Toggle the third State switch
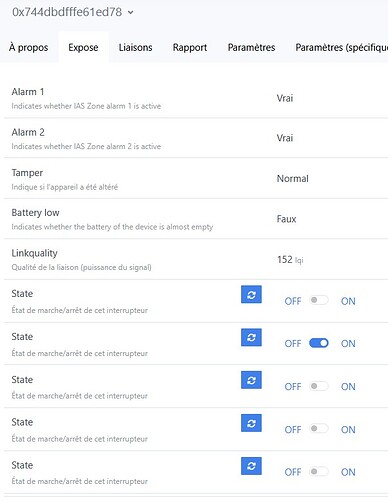This screenshot has height=500, width=388. click(x=319, y=386)
